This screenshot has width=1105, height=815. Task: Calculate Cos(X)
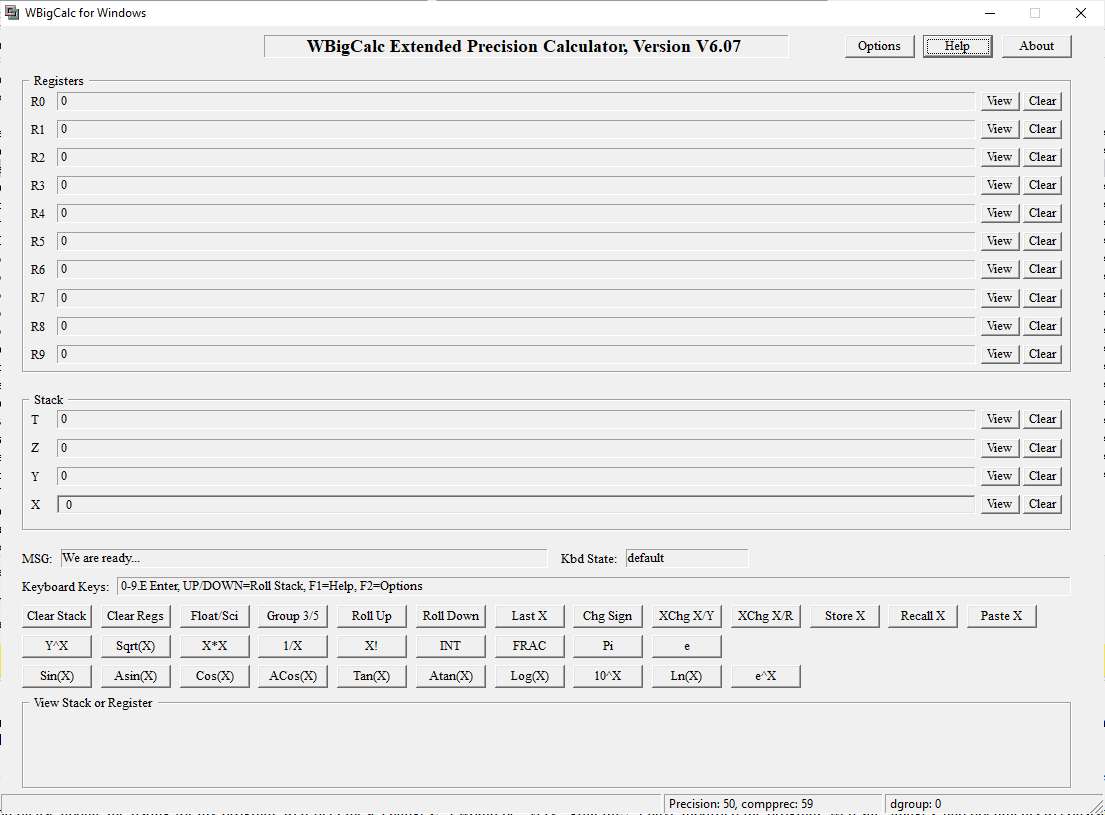tap(214, 676)
